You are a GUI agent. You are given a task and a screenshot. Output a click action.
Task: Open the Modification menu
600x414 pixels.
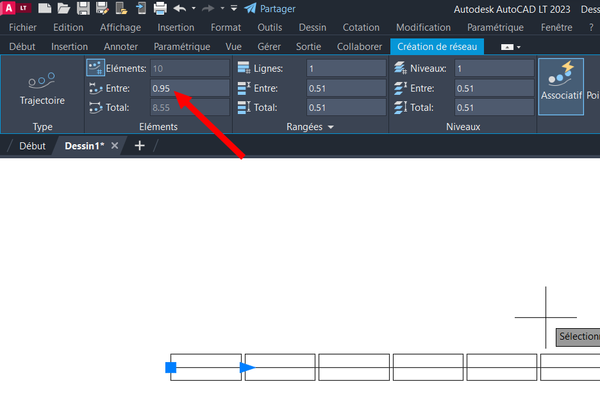click(423, 28)
